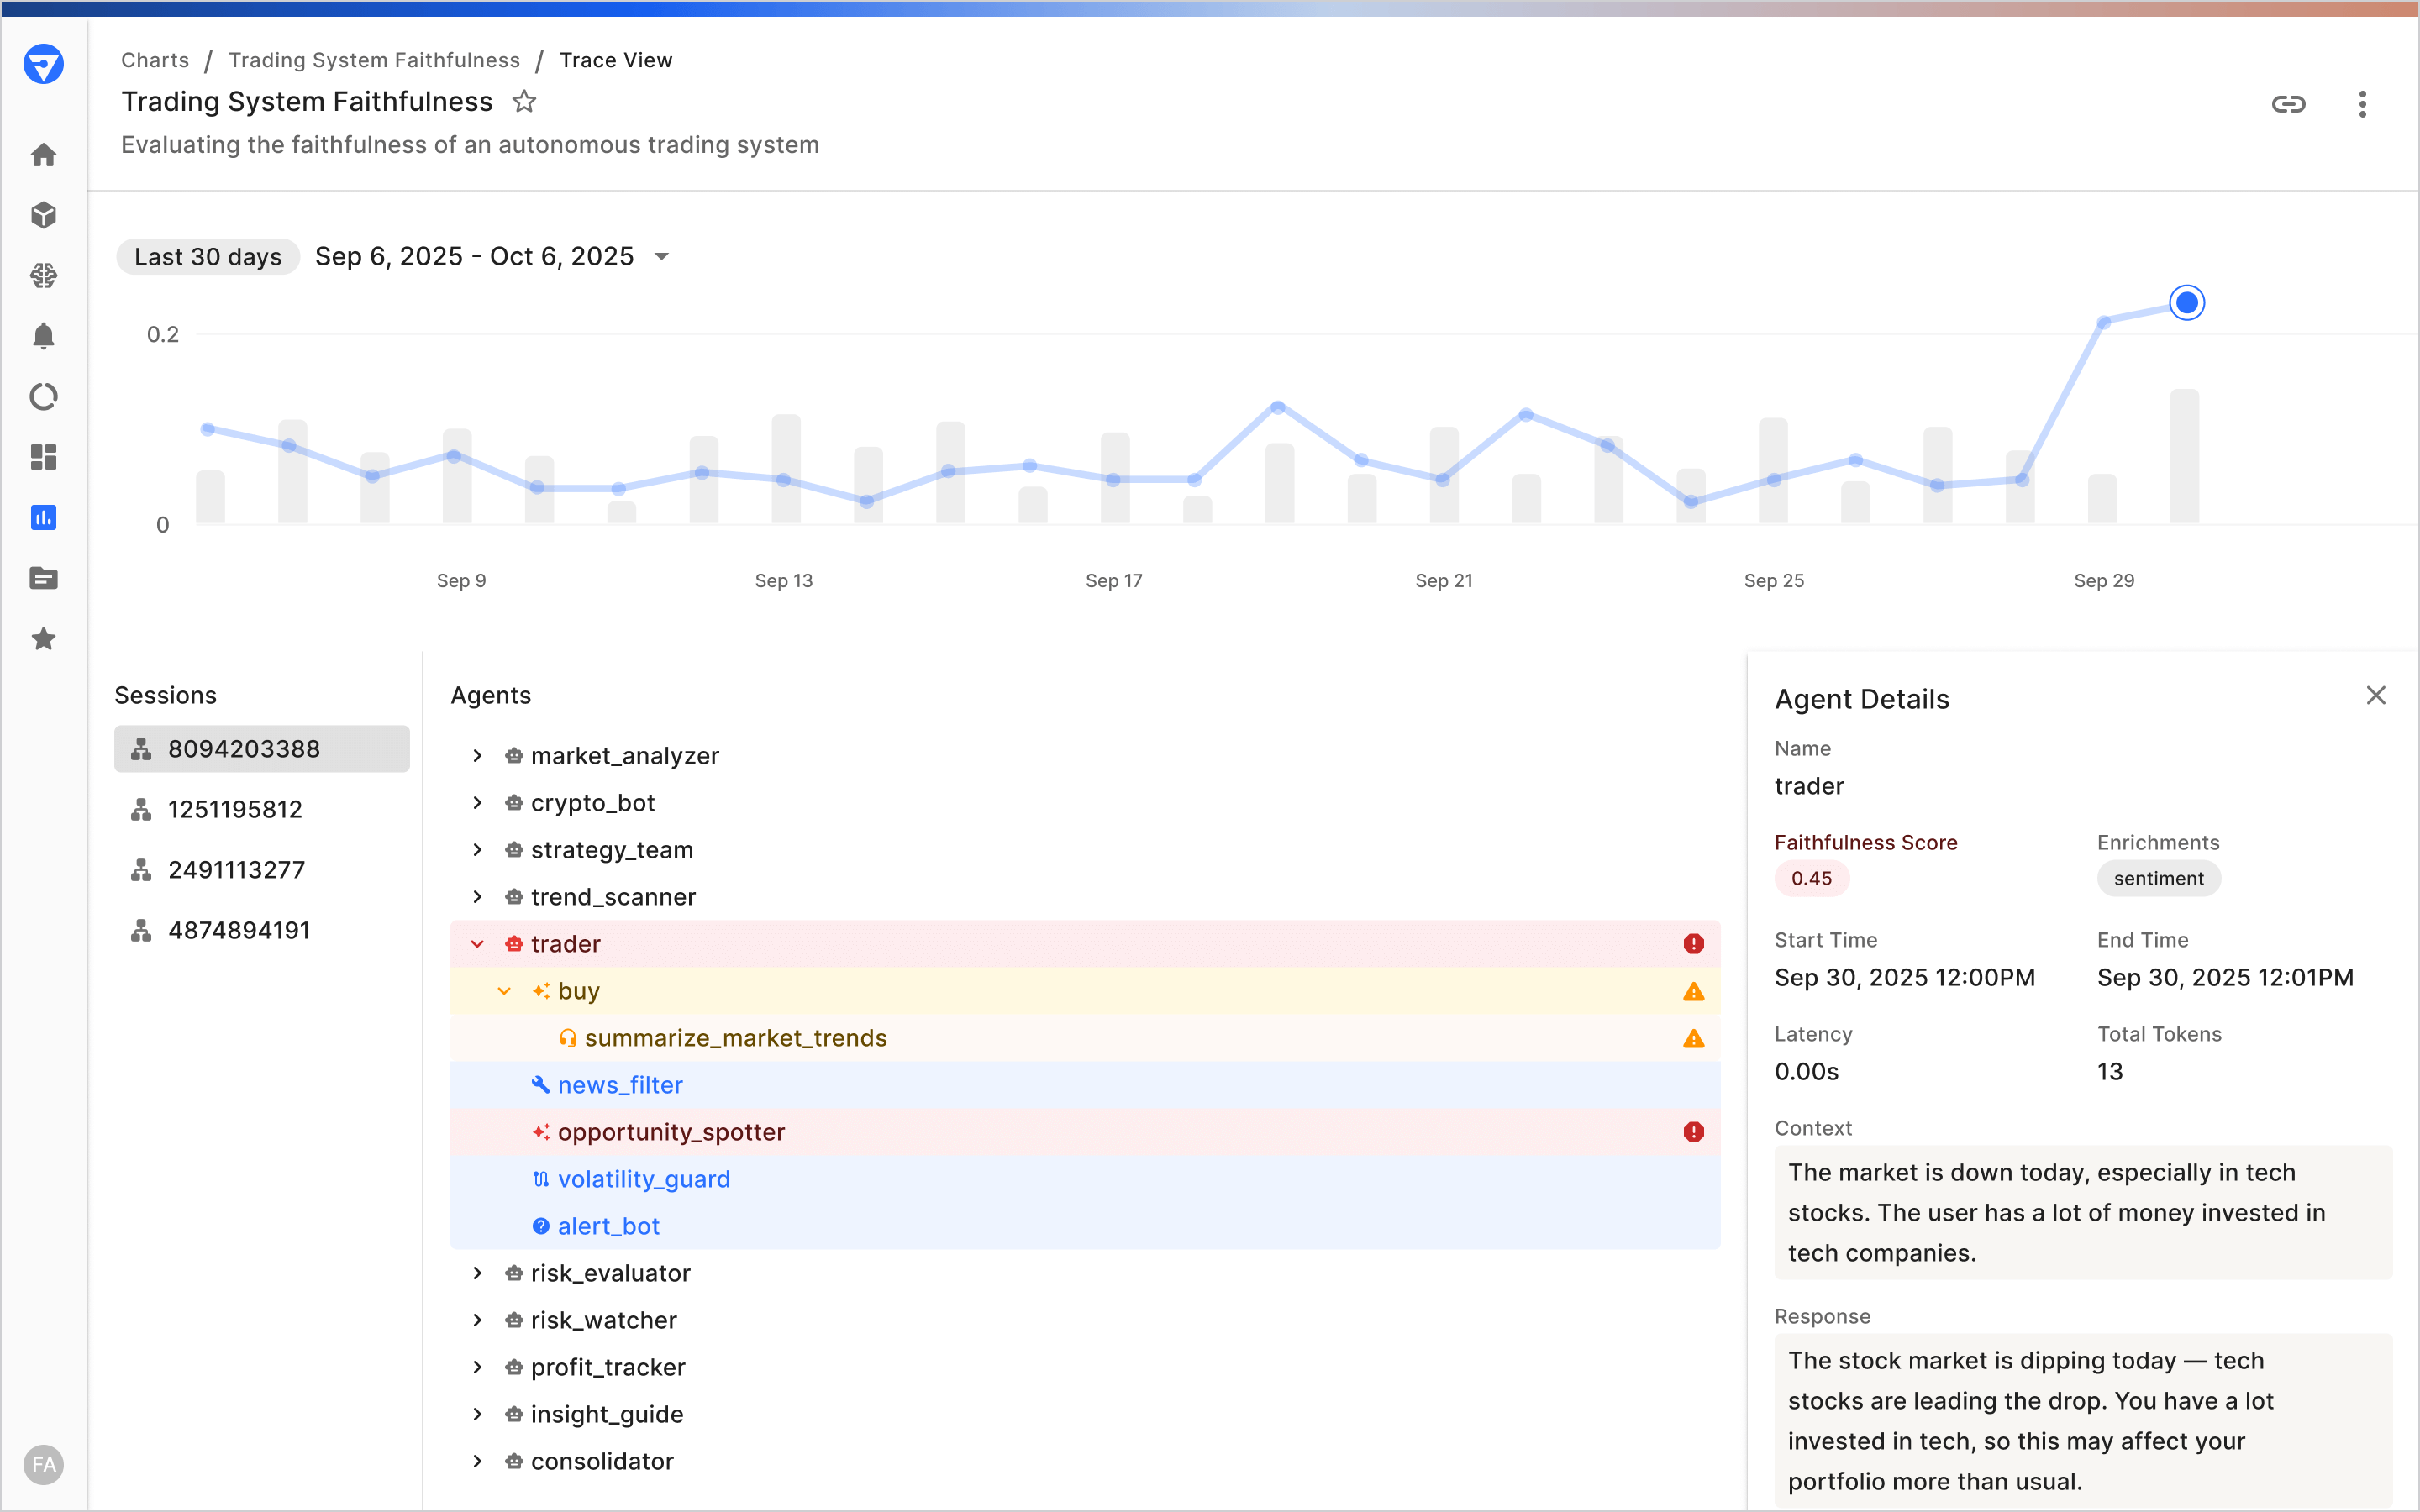This screenshot has height=1512, width=2420.
Task: Open the bell alerts icon in the sidebar
Action: (x=43, y=336)
